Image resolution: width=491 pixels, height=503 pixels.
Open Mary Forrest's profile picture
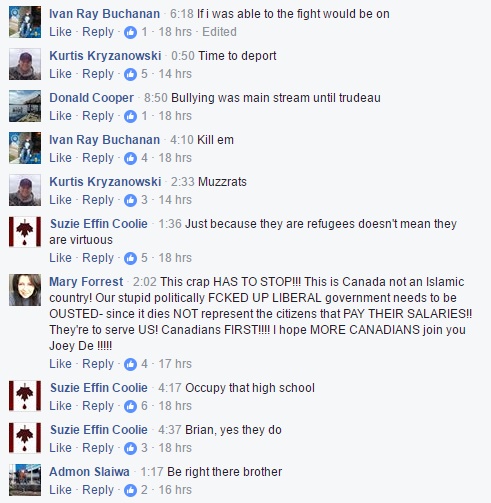[x=25, y=290]
